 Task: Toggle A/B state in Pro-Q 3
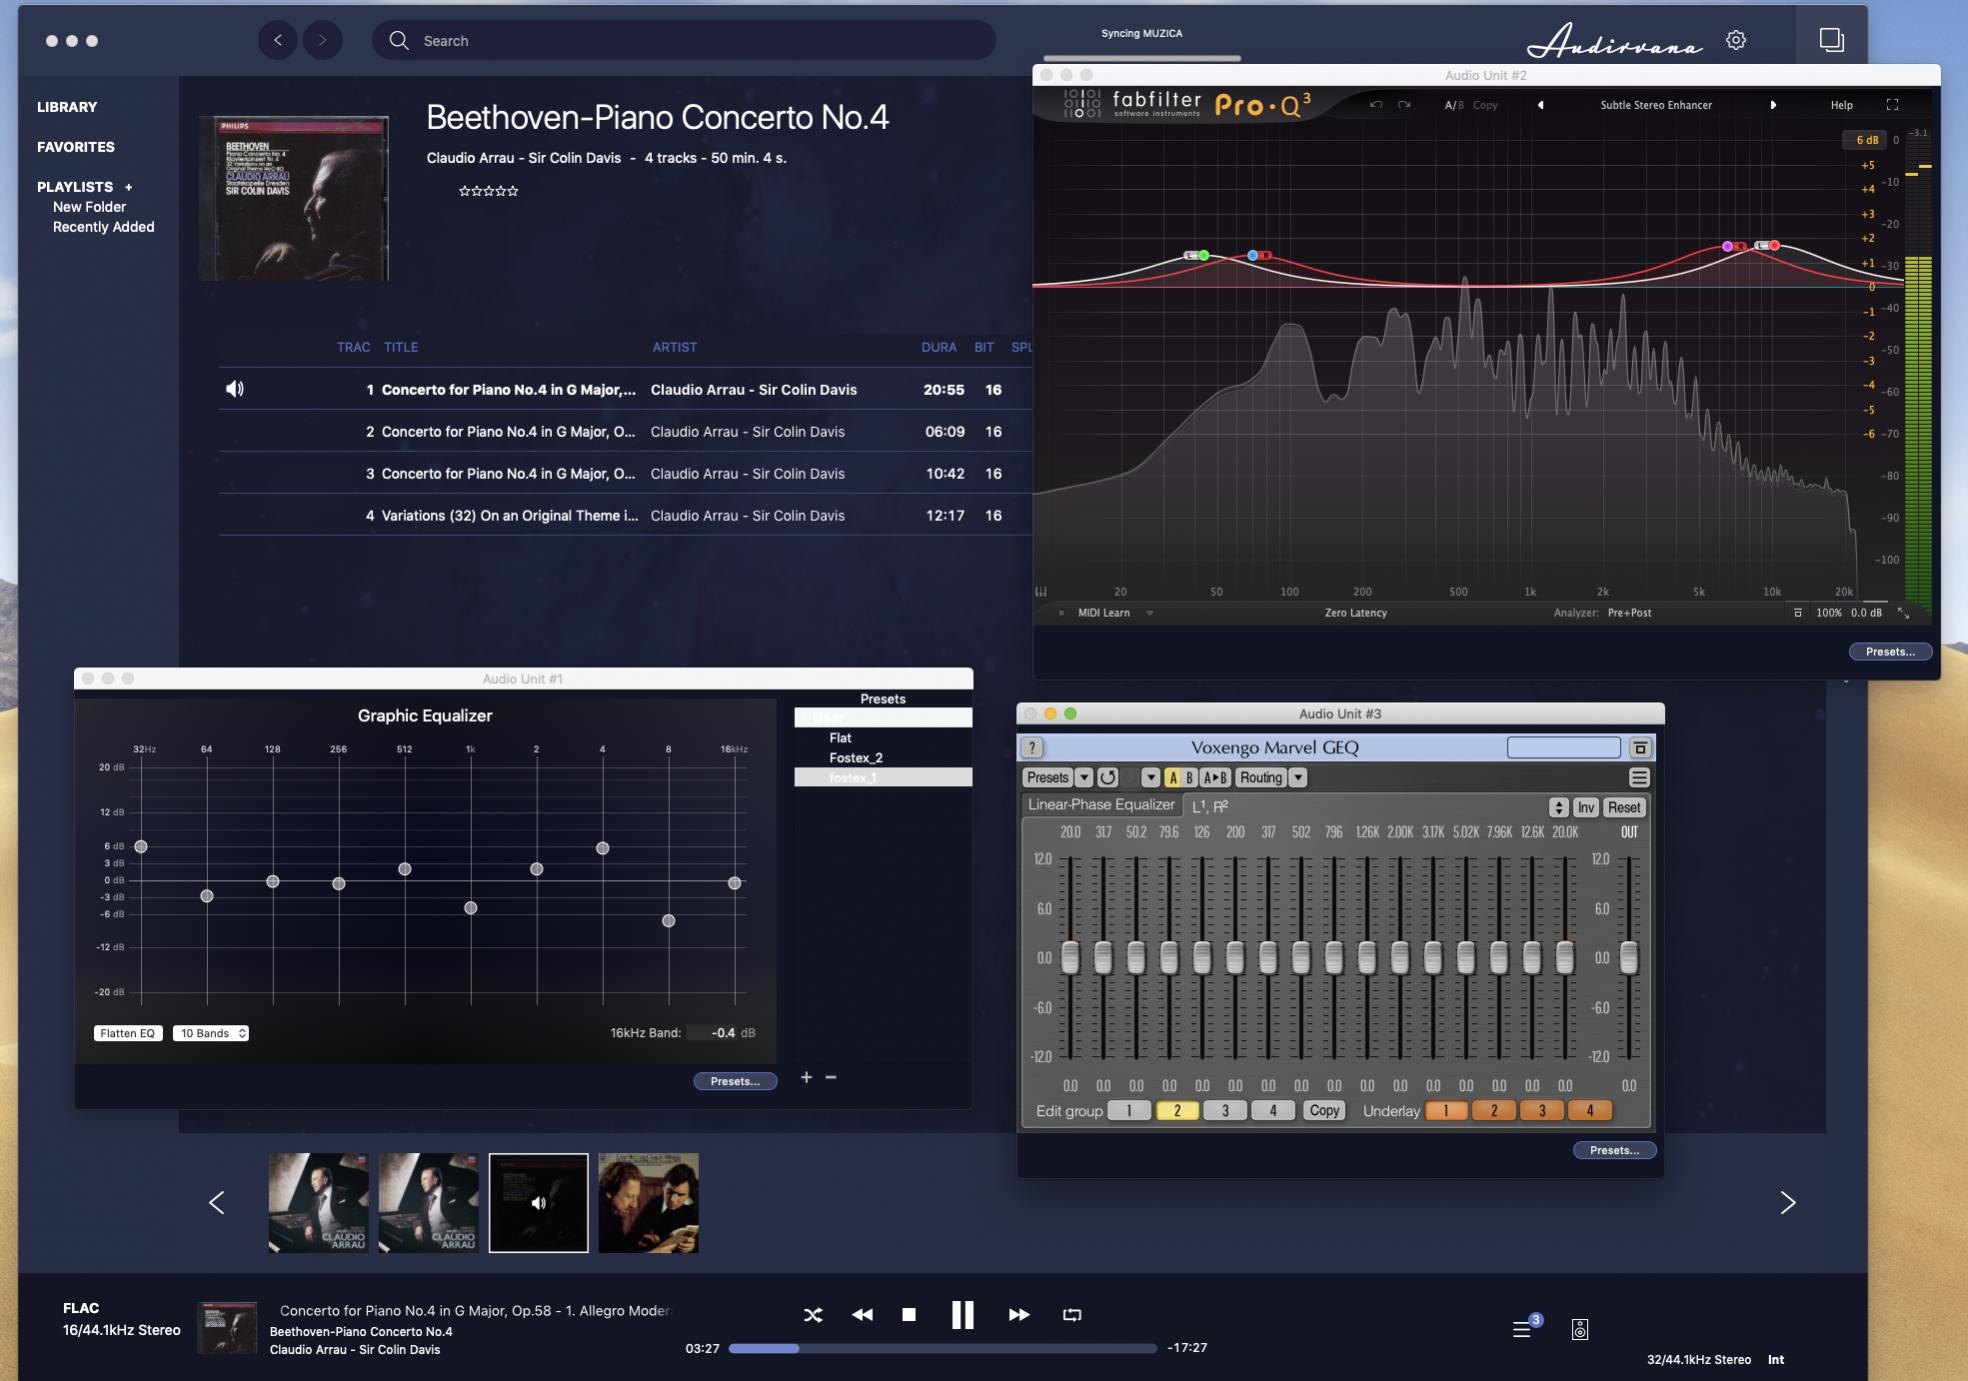click(x=1453, y=105)
